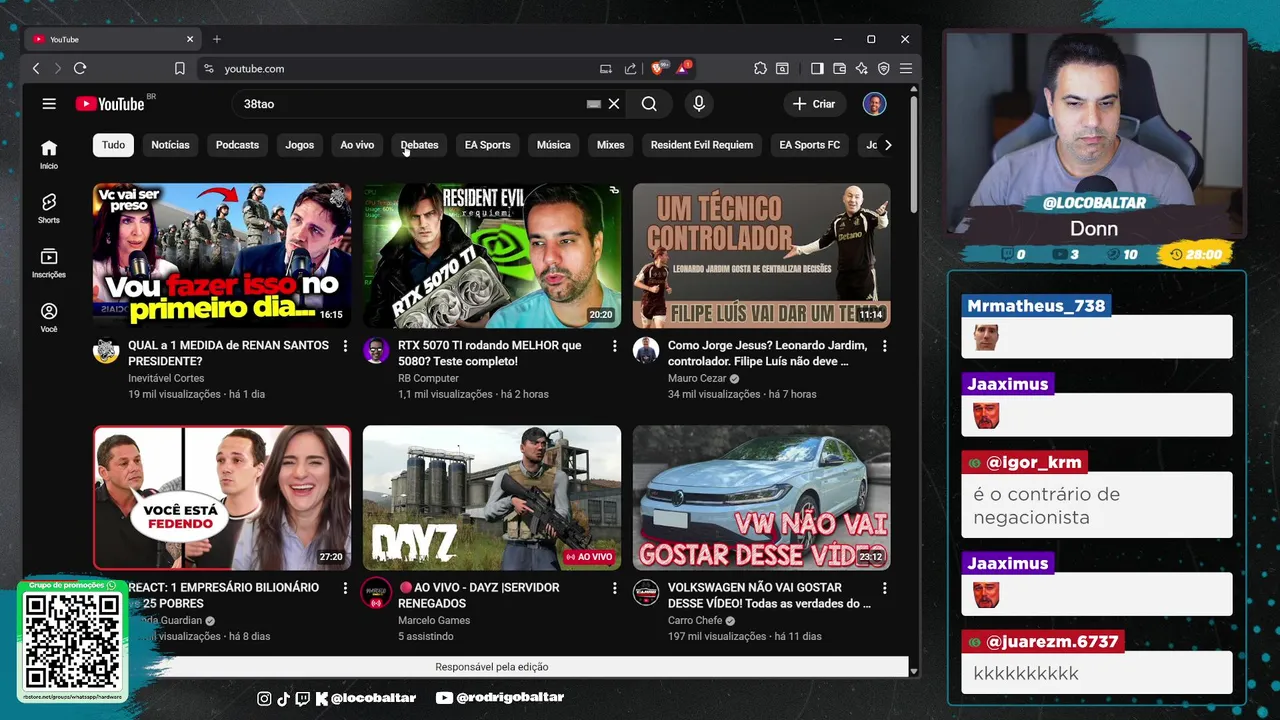
Task: Select the EA Sports FC chip
Action: pos(809,145)
